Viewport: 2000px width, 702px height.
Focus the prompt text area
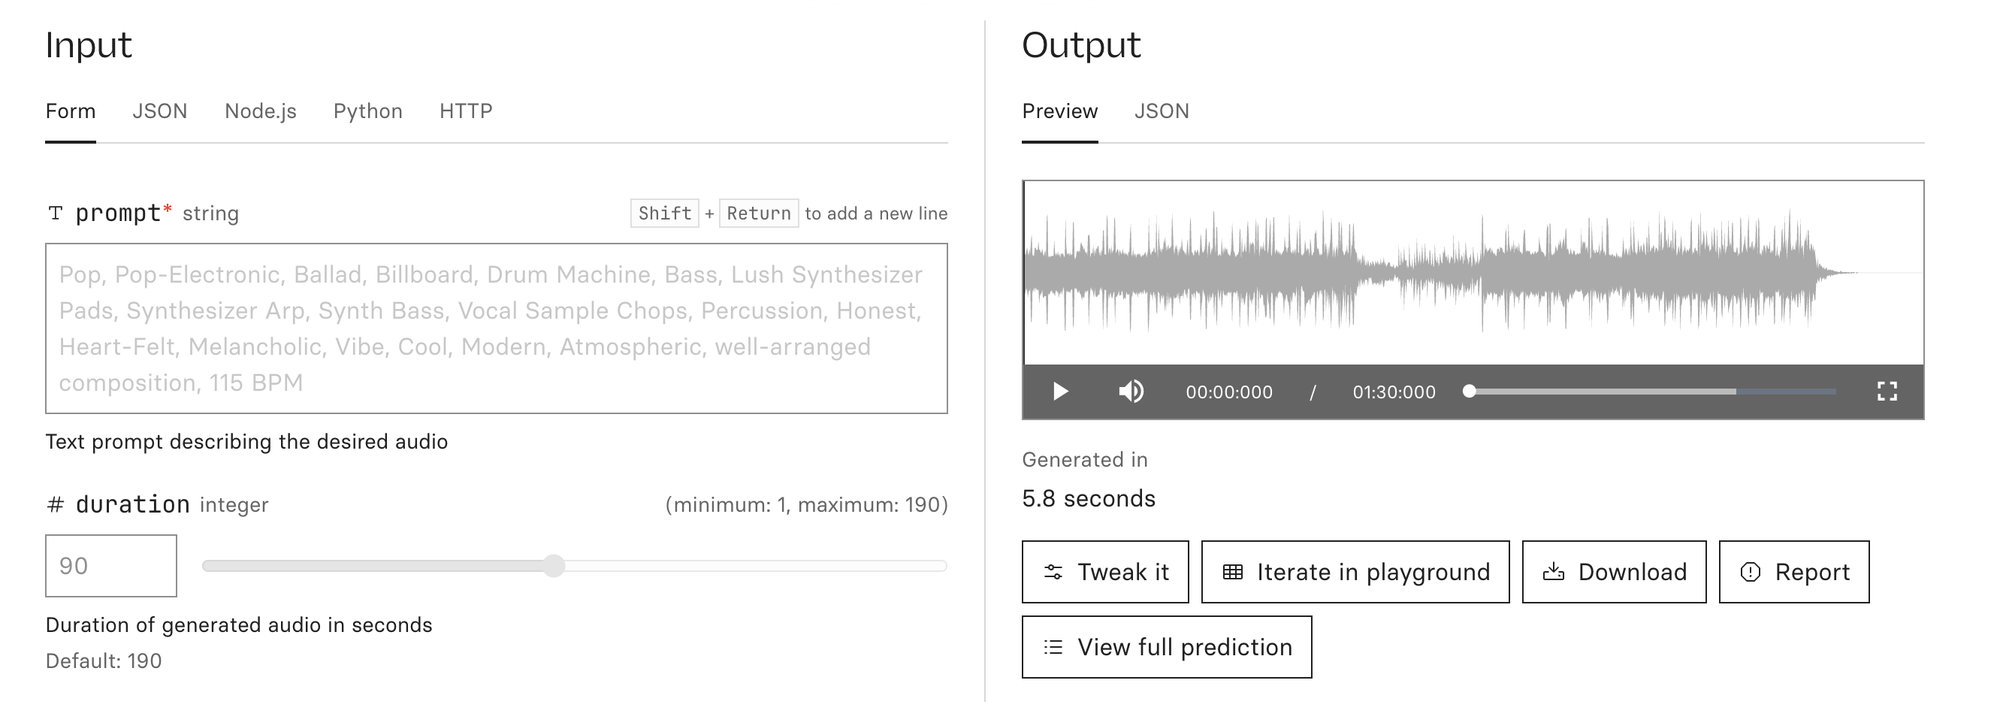tap(496, 328)
